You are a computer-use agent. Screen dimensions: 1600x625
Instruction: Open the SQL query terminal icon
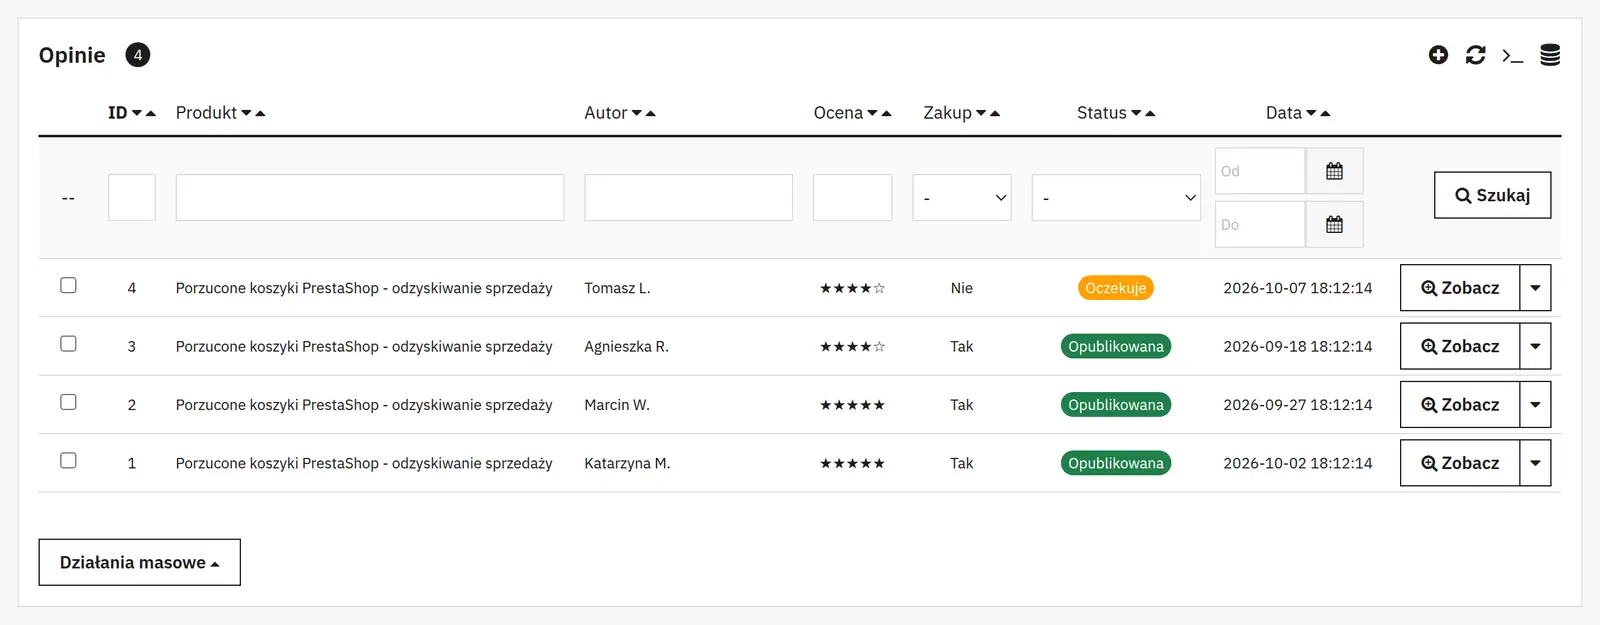tap(1513, 56)
